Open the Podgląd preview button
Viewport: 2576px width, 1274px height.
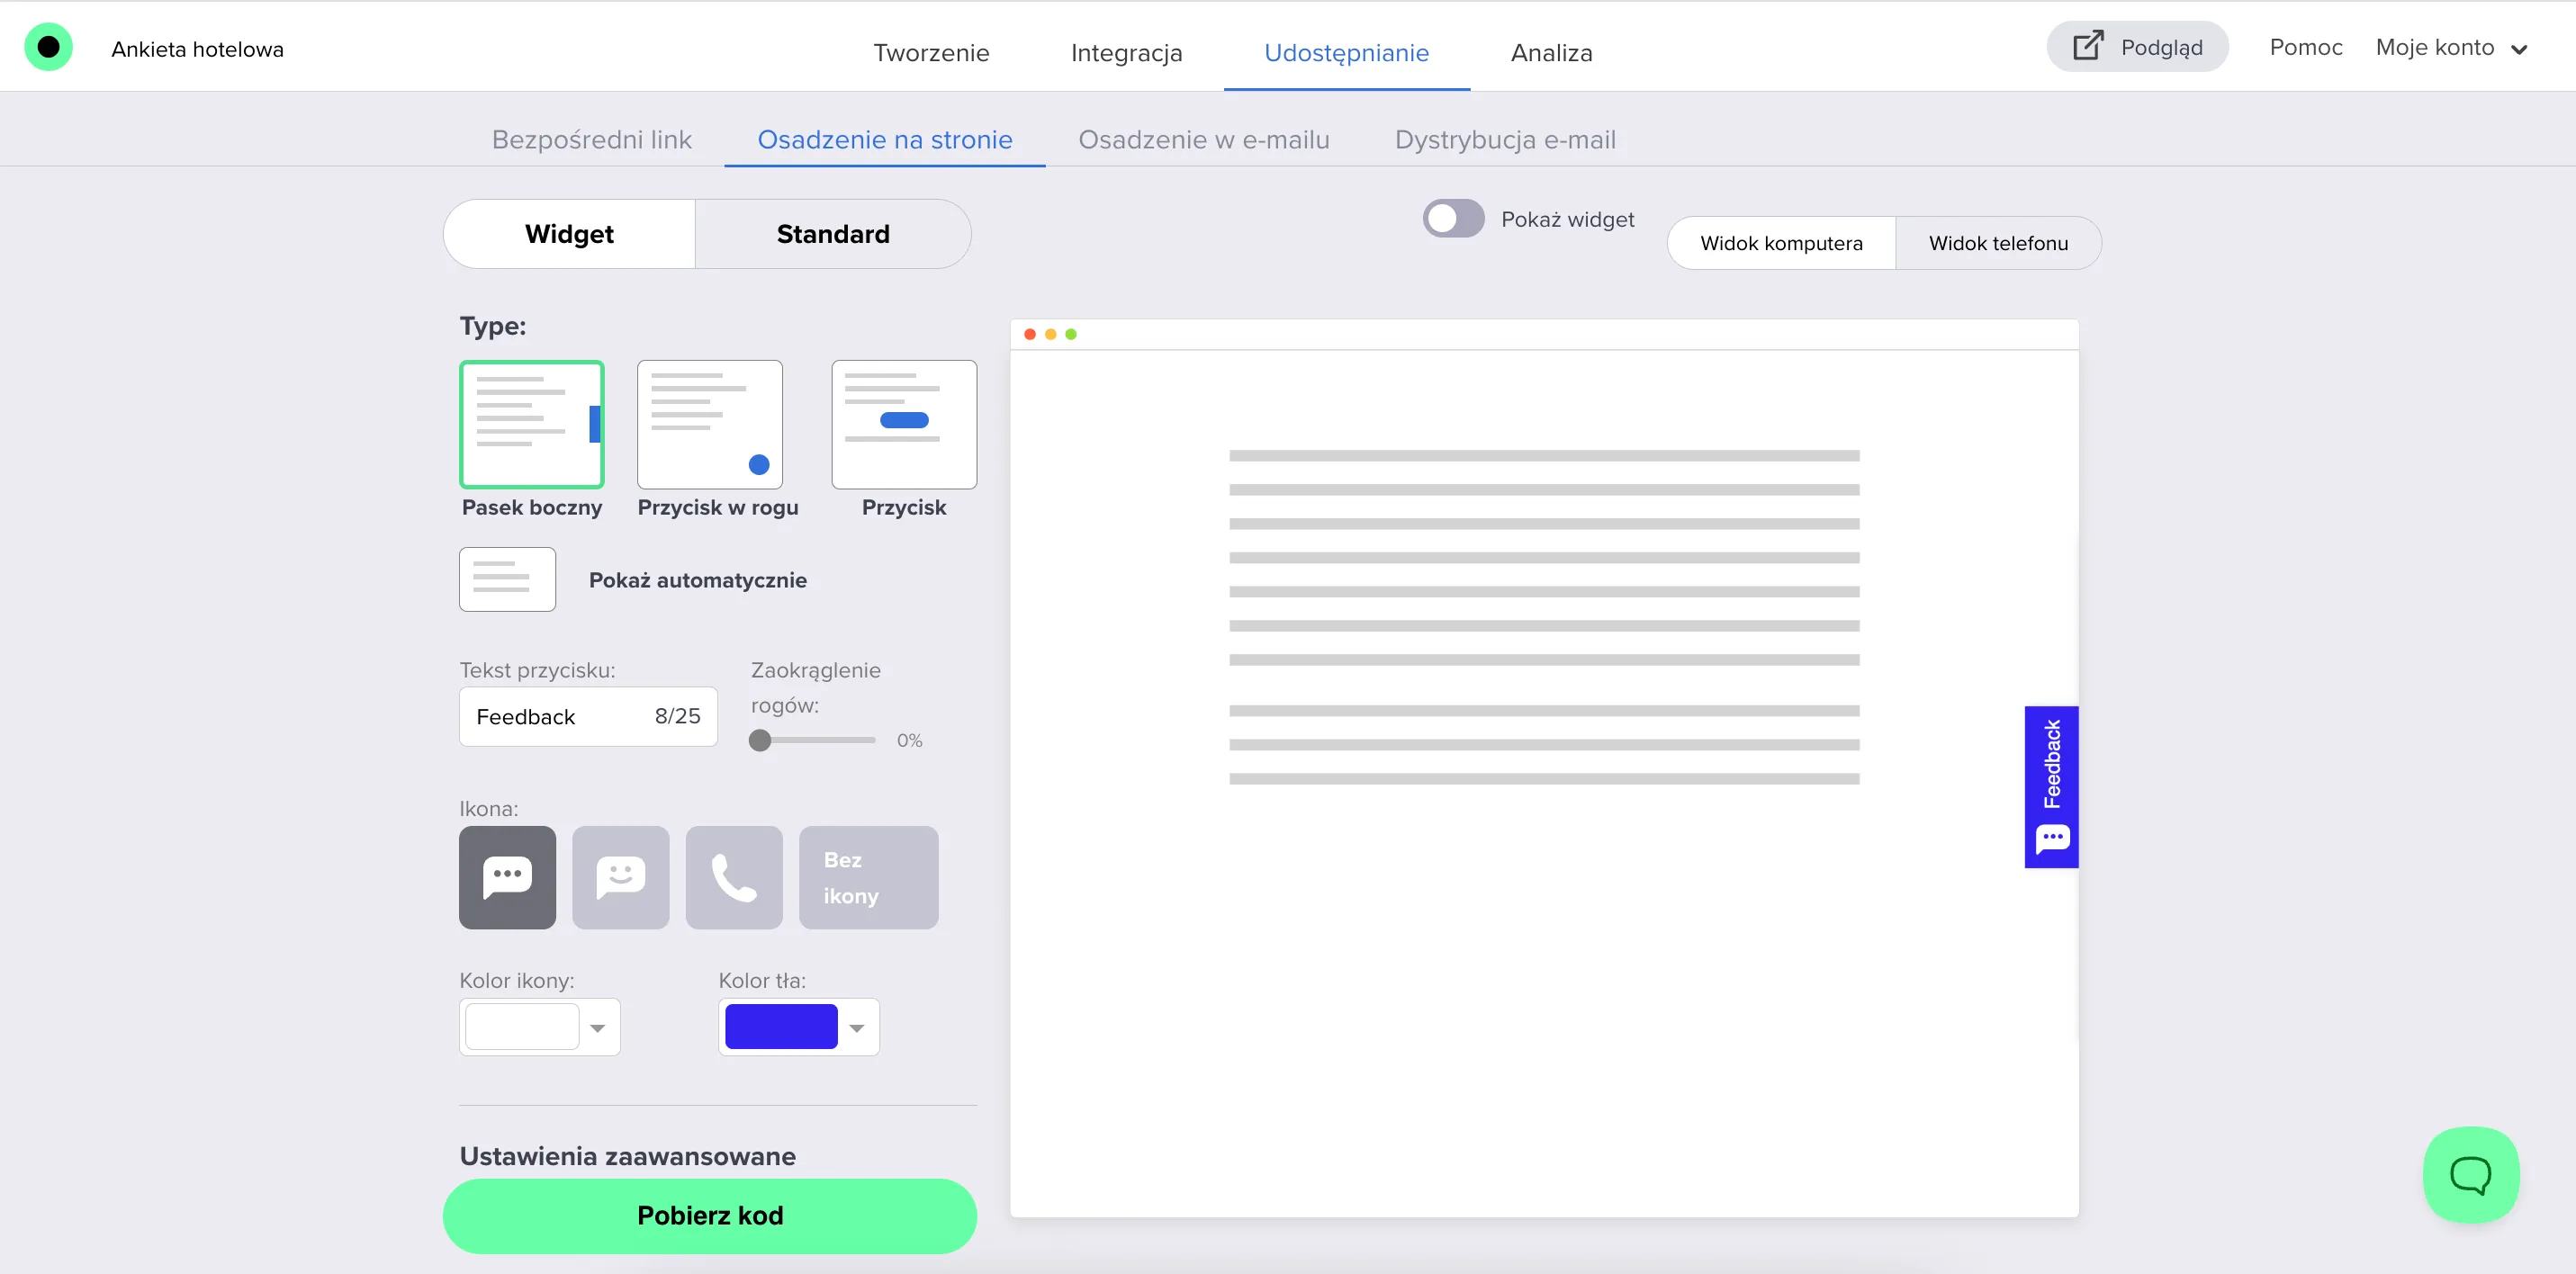(x=2137, y=46)
